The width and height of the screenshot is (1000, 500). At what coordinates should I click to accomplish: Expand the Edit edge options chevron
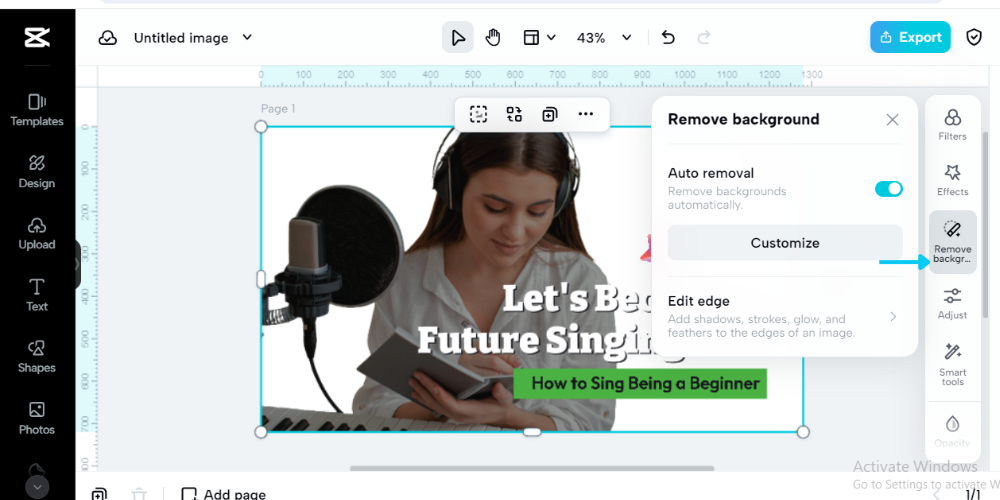pos(893,316)
